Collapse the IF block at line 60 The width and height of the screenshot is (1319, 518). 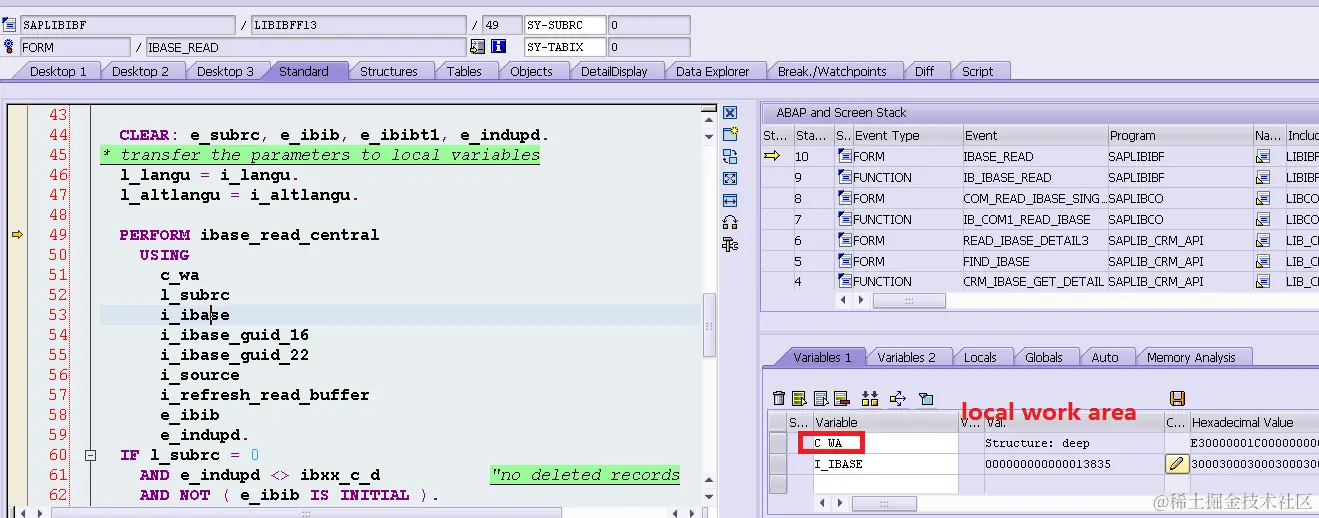[x=90, y=455]
